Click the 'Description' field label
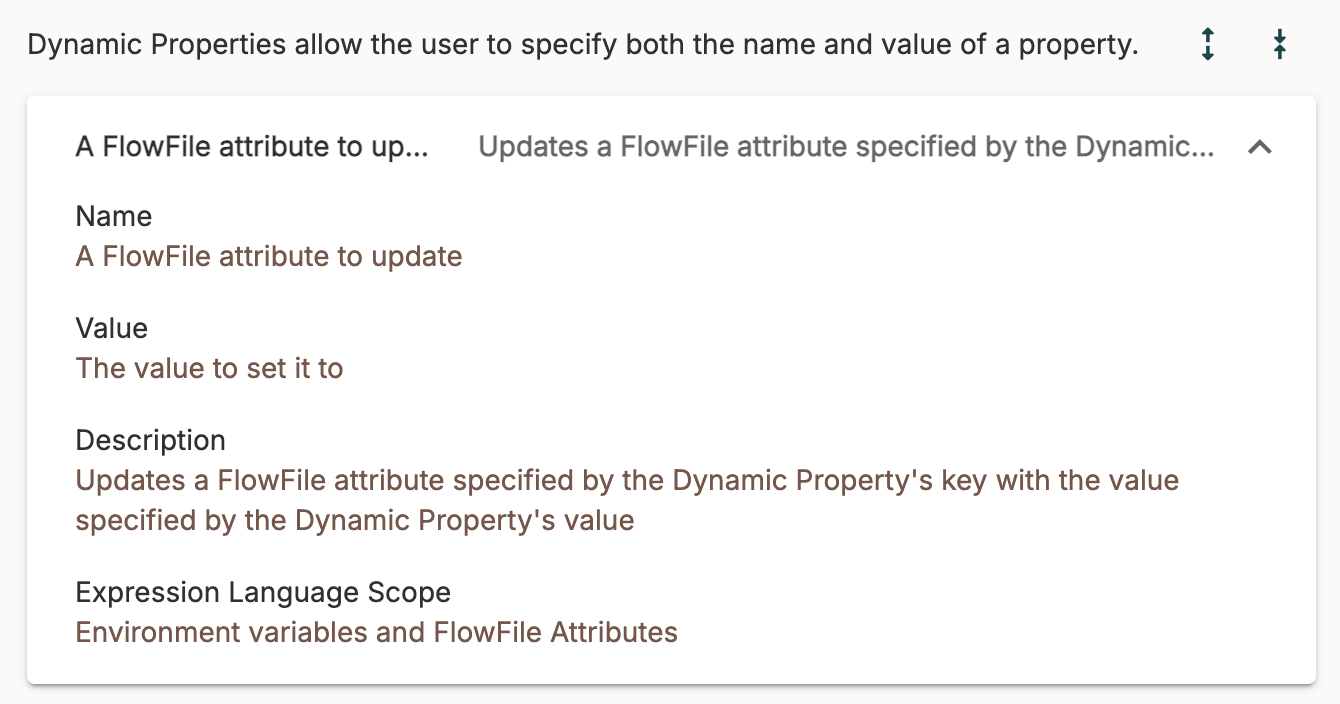The height and width of the screenshot is (704, 1340). [150, 440]
